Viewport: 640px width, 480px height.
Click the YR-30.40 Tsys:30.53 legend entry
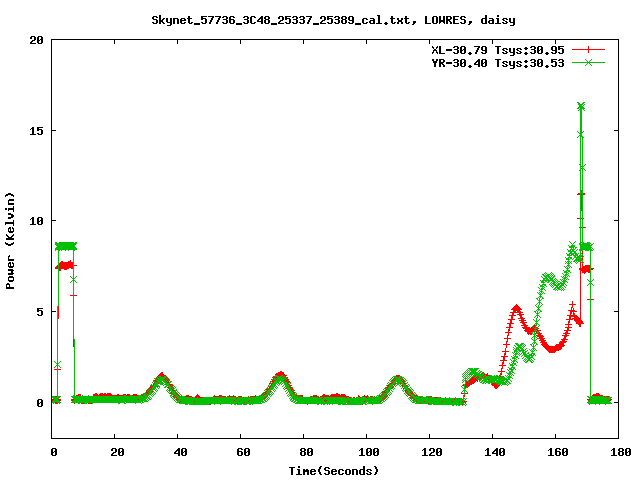pyautogui.click(x=498, y=63)
